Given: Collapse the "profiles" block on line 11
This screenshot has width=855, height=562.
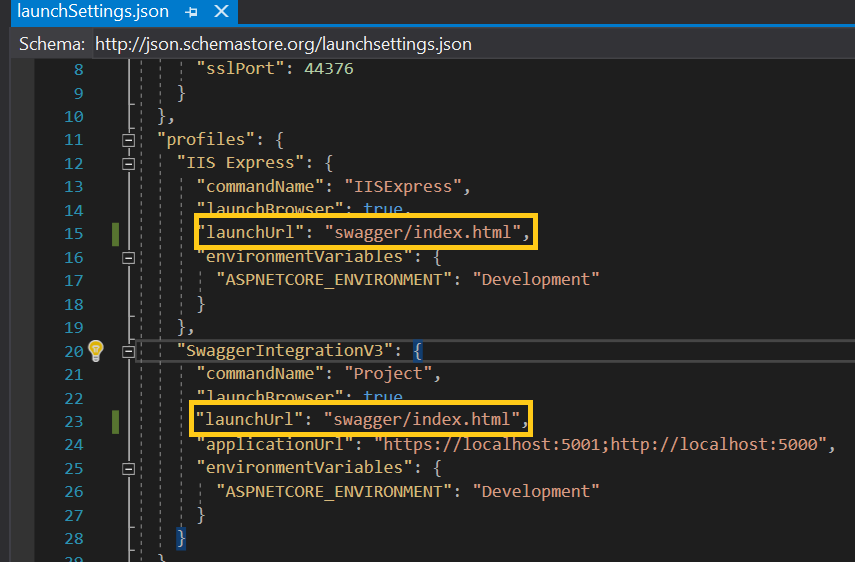Looking at the screenshot, I should tap(128, 140).
